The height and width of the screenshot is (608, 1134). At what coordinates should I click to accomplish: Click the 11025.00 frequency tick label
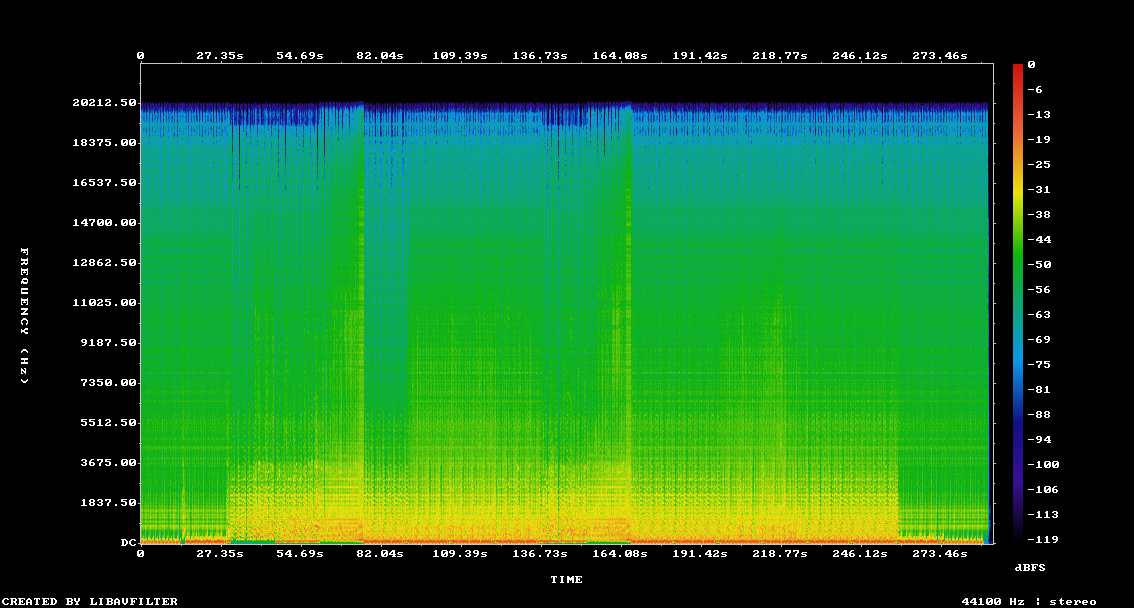[104, 303]
